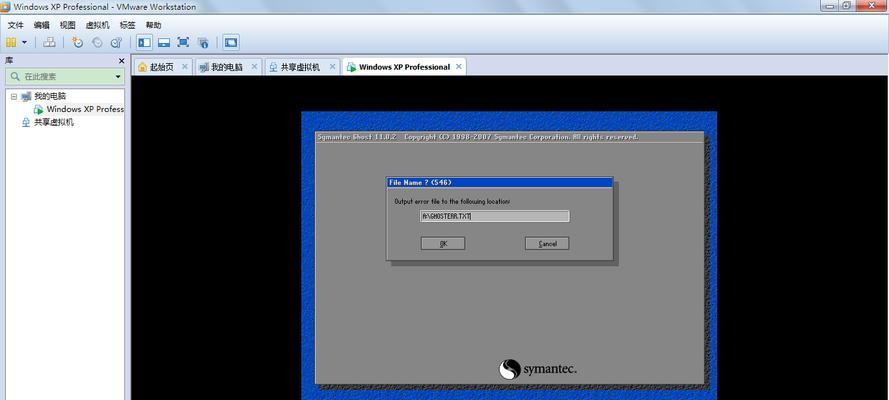
Task: Open the library search dropdown arrow
Action: coord(118,76)
